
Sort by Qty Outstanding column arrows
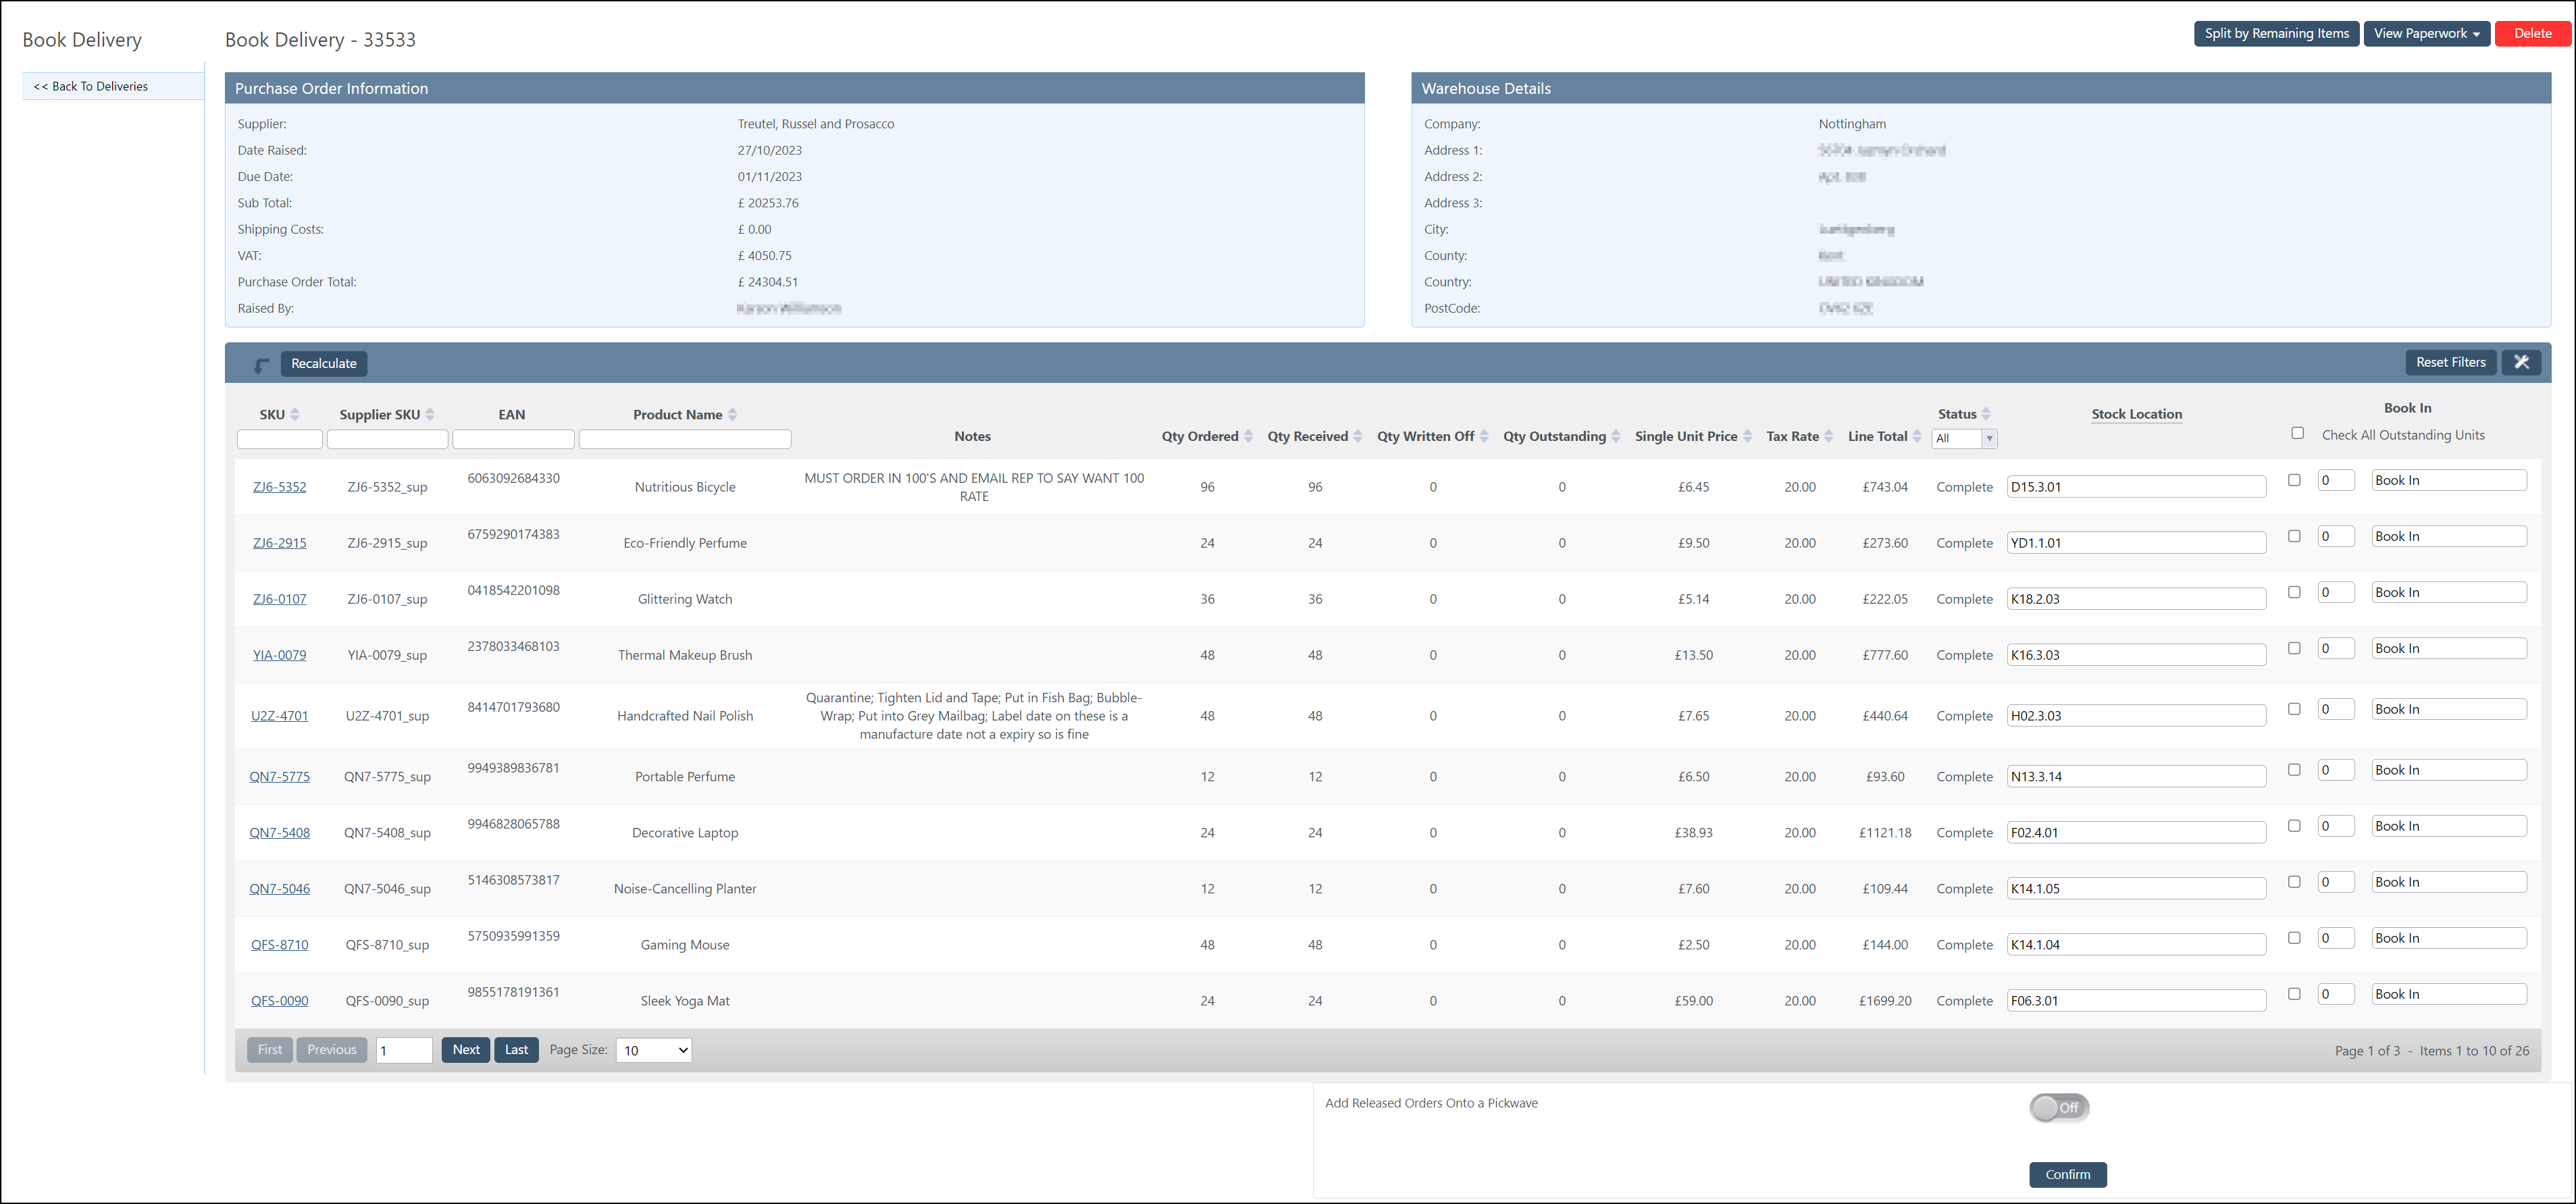point(1616,436)
